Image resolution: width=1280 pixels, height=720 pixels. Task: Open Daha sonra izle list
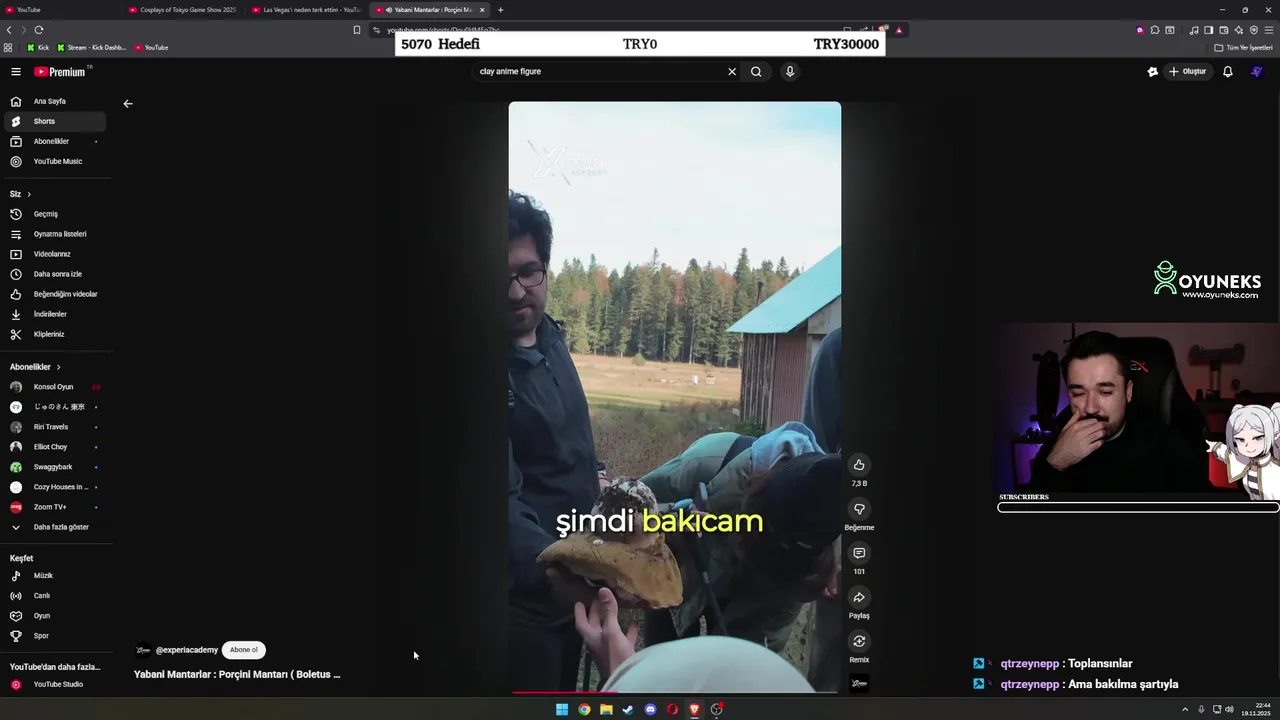tap(55, 274)
